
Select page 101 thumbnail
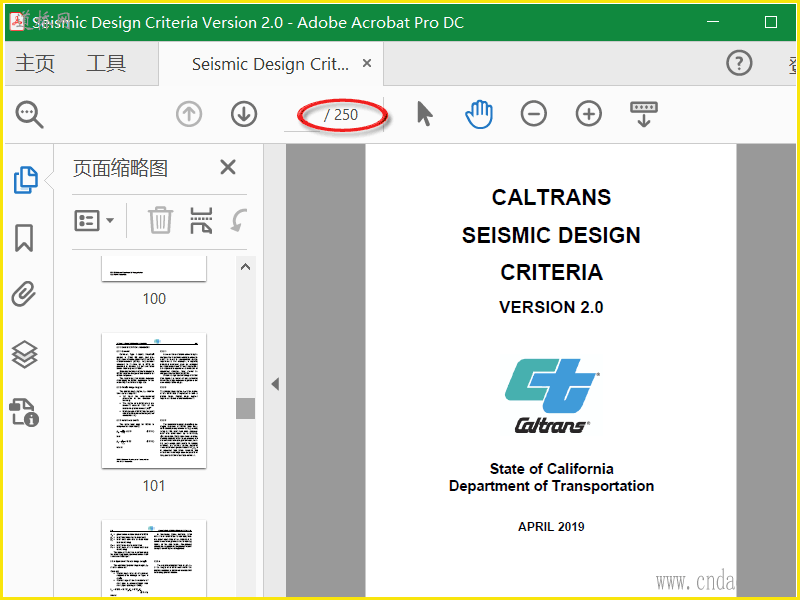pos(154,401)
